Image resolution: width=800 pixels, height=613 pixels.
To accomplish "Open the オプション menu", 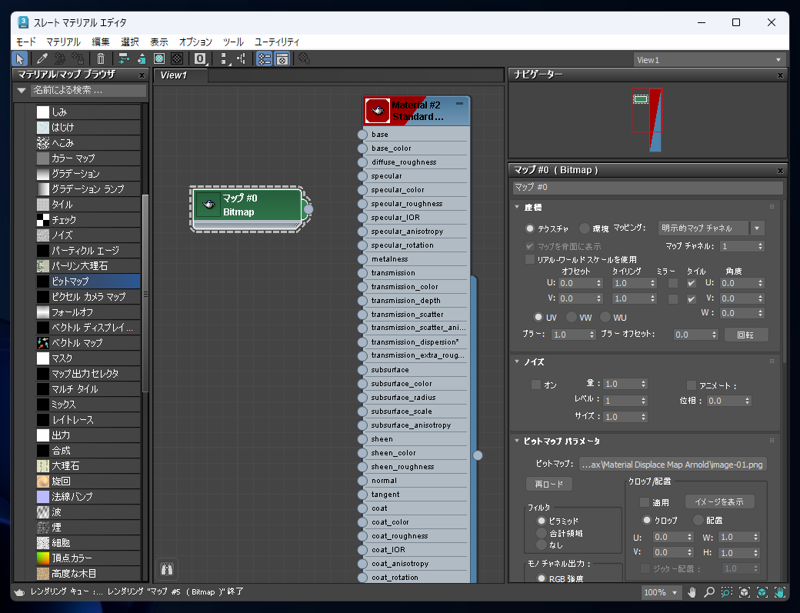I will tap(195, 42).
